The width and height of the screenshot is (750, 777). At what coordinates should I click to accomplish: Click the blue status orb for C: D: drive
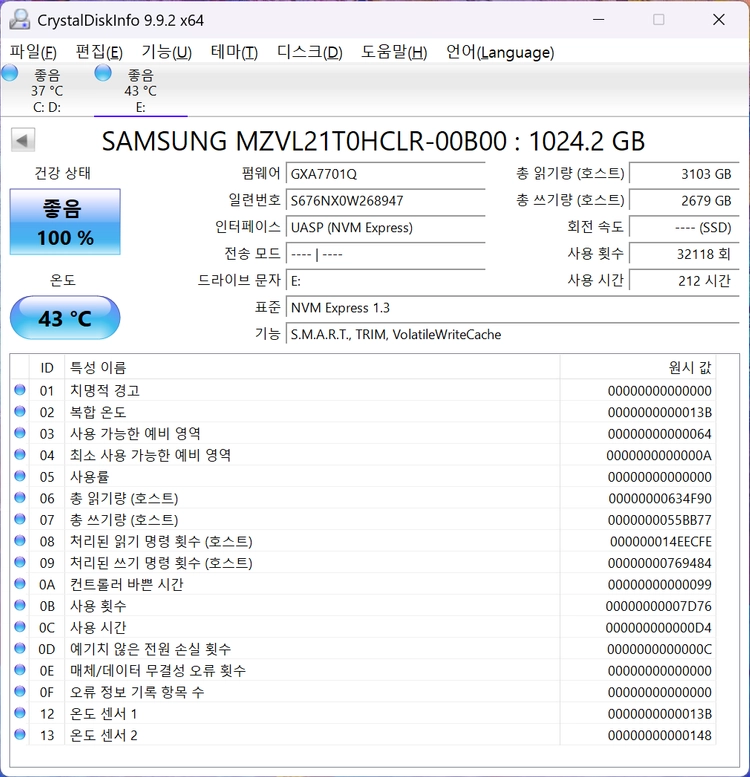10,73
